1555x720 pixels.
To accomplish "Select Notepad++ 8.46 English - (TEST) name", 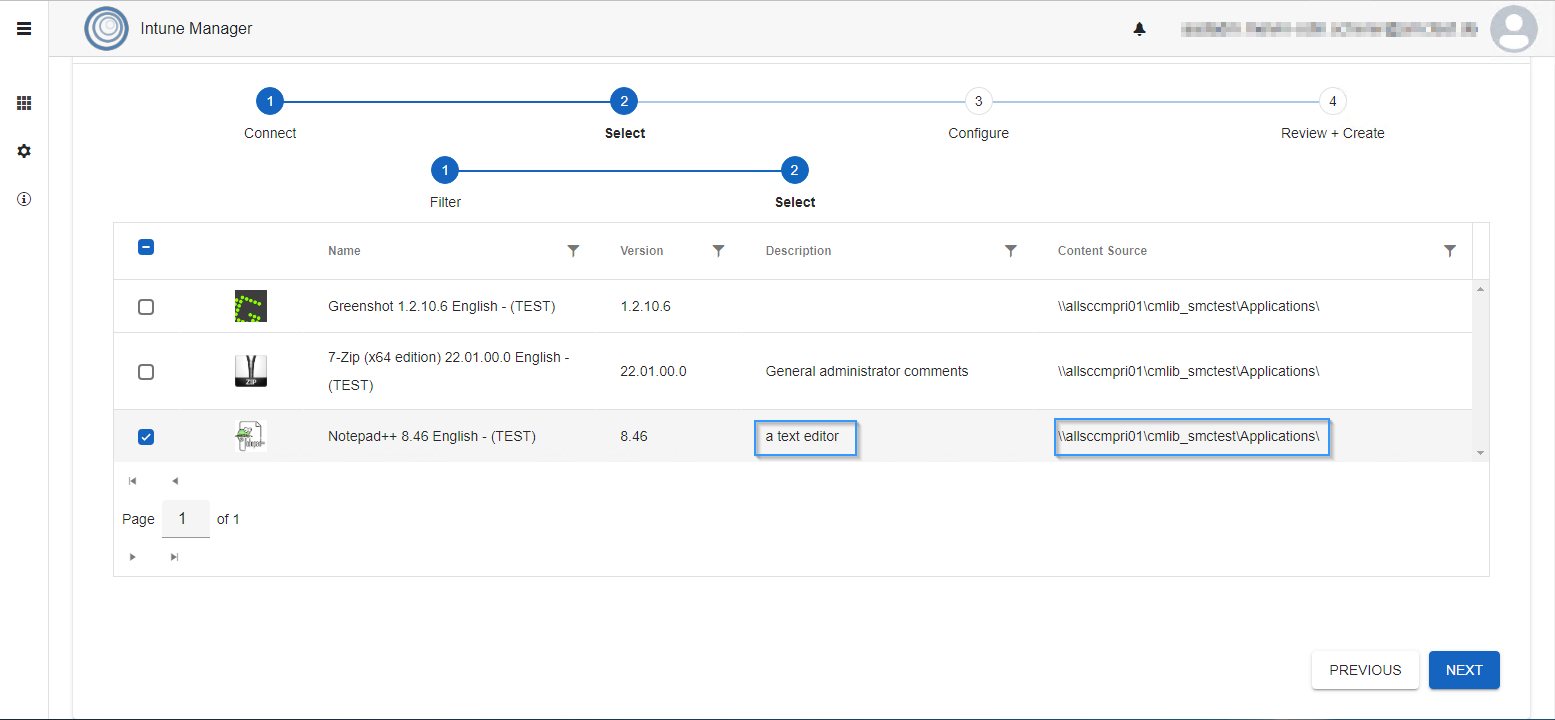I will click(432, 436).
